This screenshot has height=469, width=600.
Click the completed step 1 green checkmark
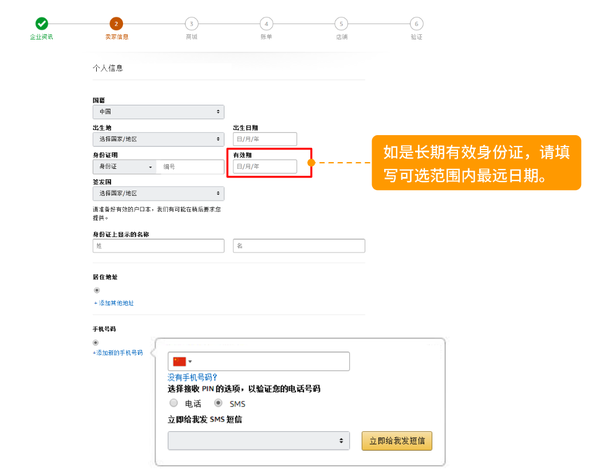42,24
